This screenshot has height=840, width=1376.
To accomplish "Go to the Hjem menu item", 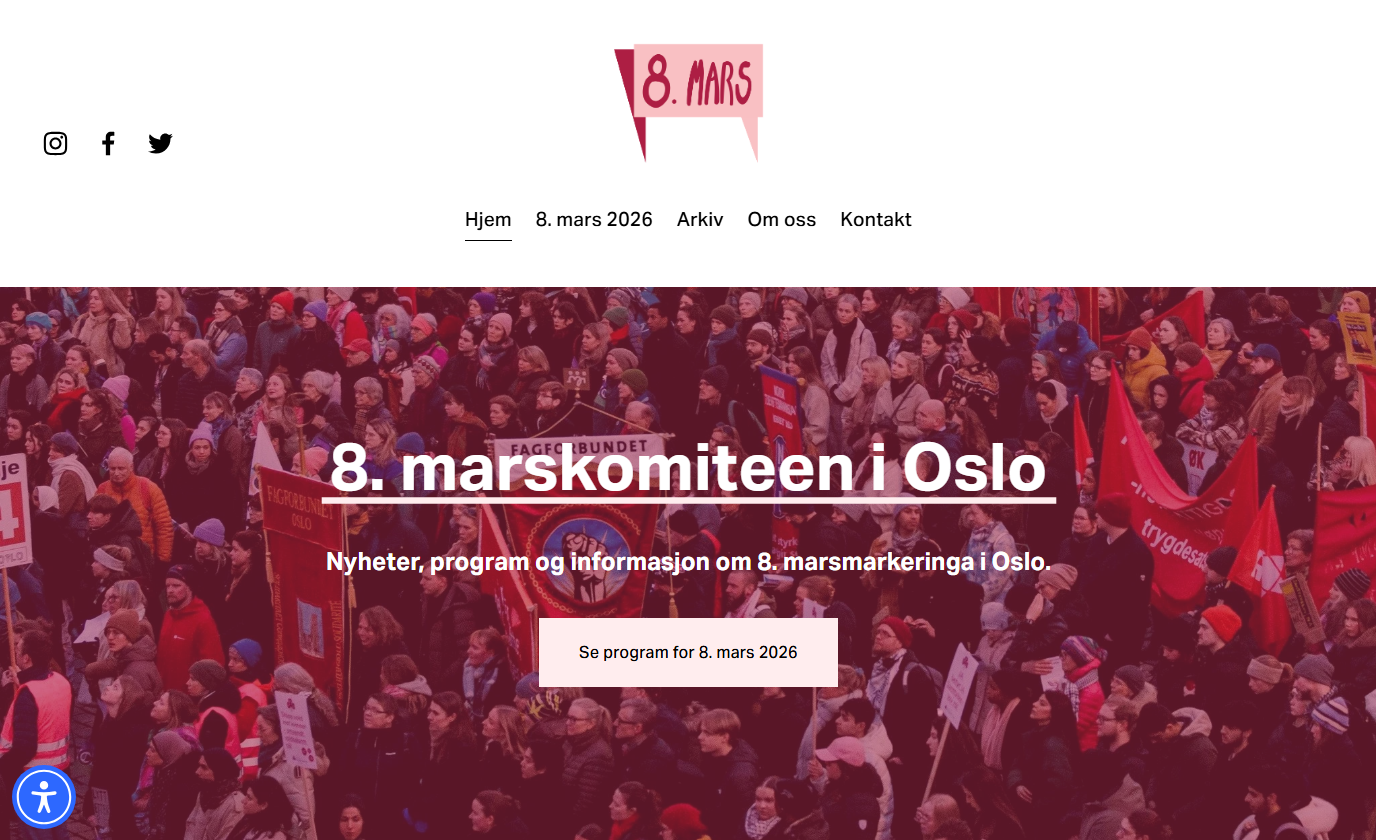I will tap(488, 219).
